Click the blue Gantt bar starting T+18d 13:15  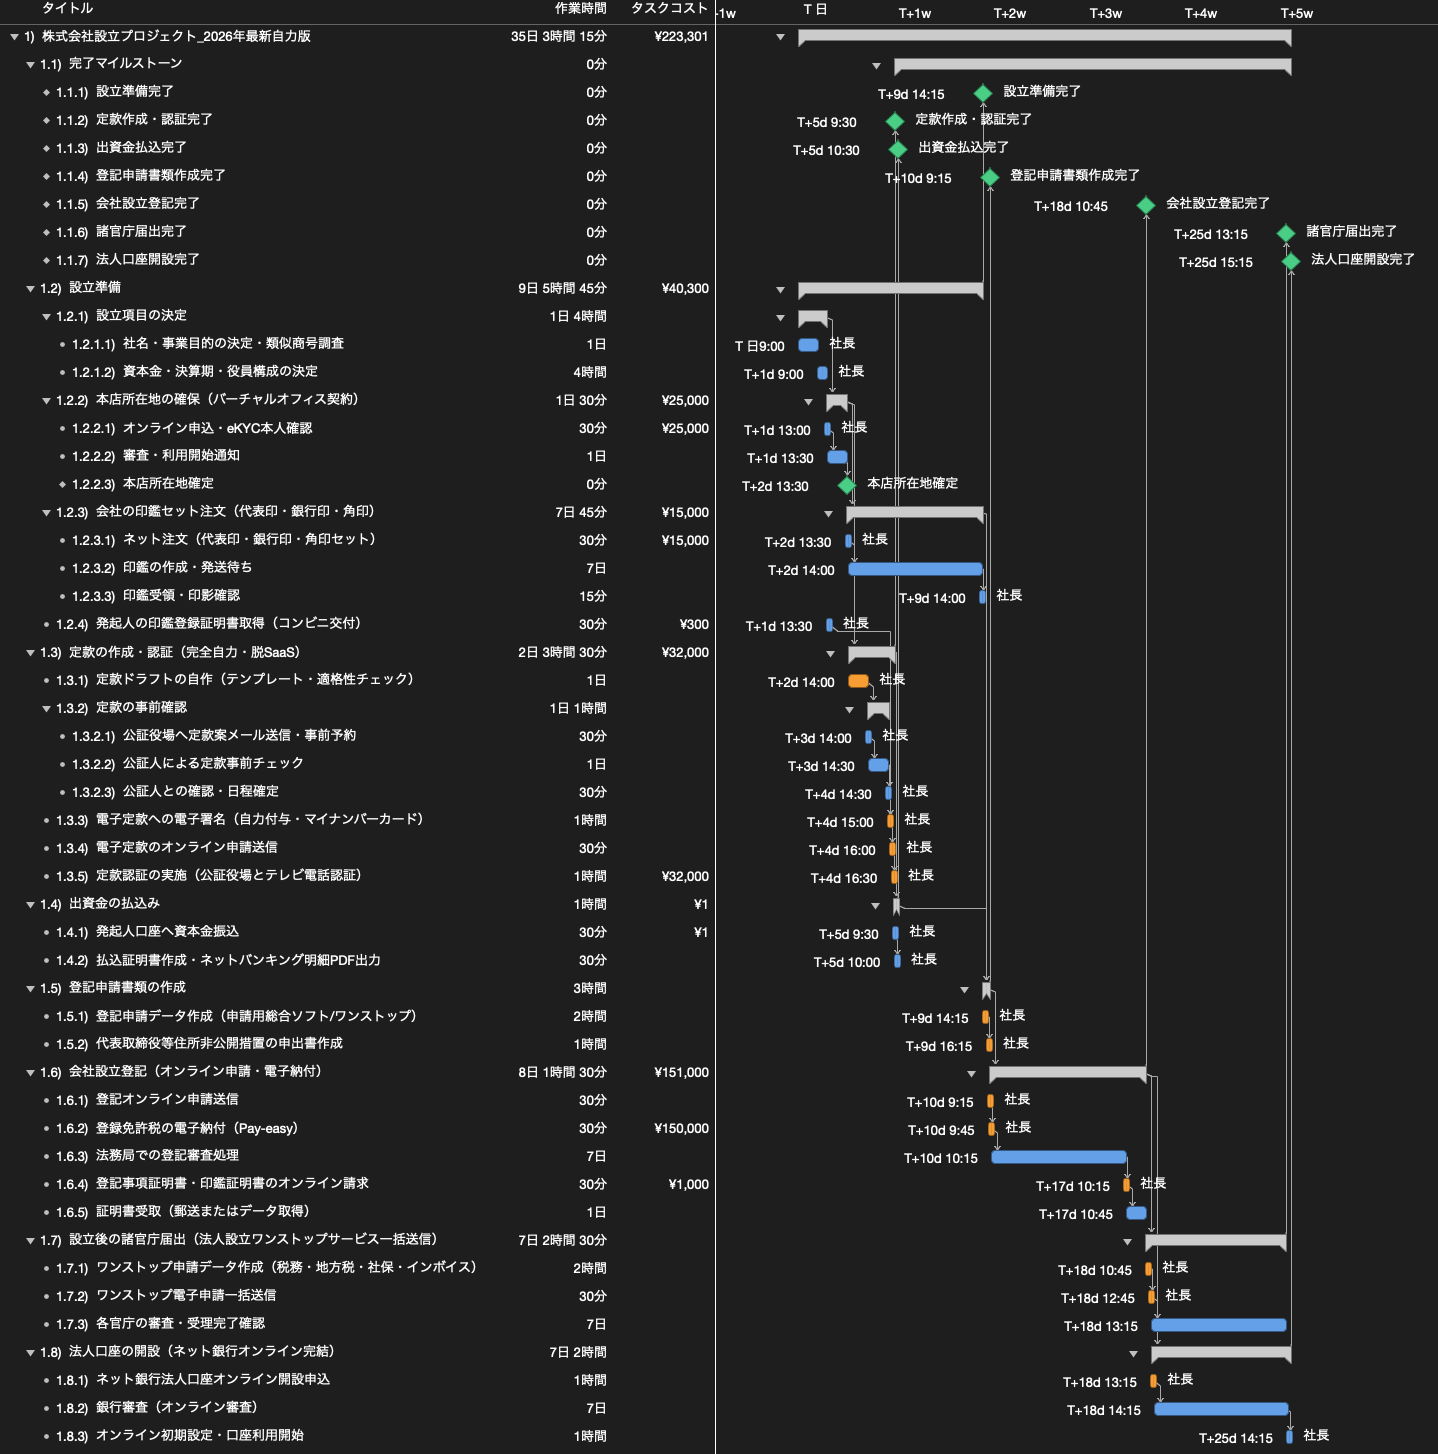pyautogui.click(x=1219, y=1325)
